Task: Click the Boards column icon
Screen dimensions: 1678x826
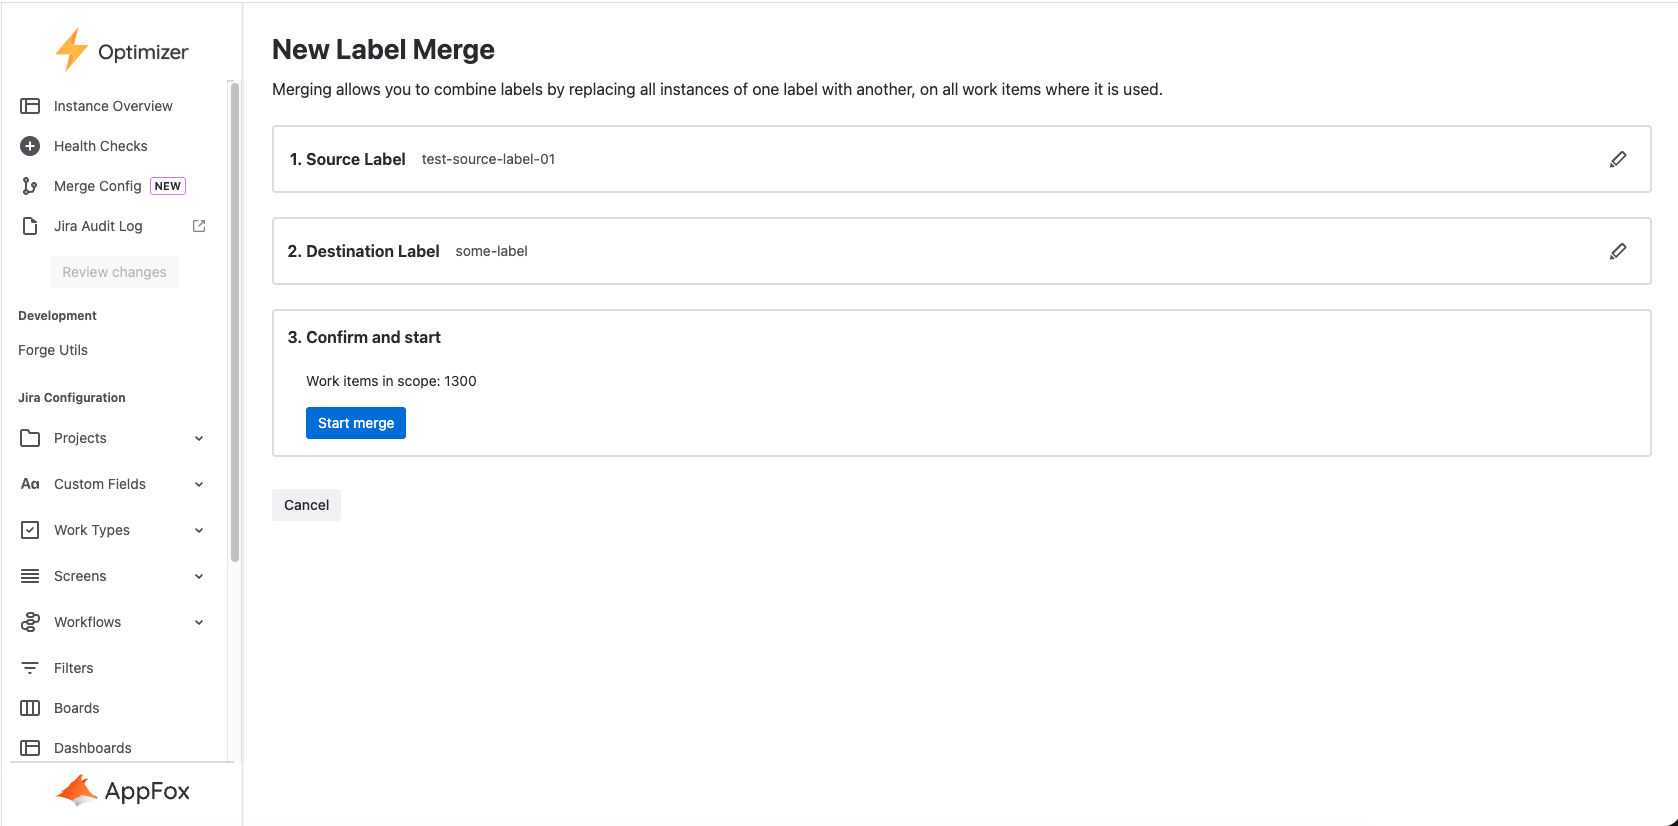Action: pos(30,708)
